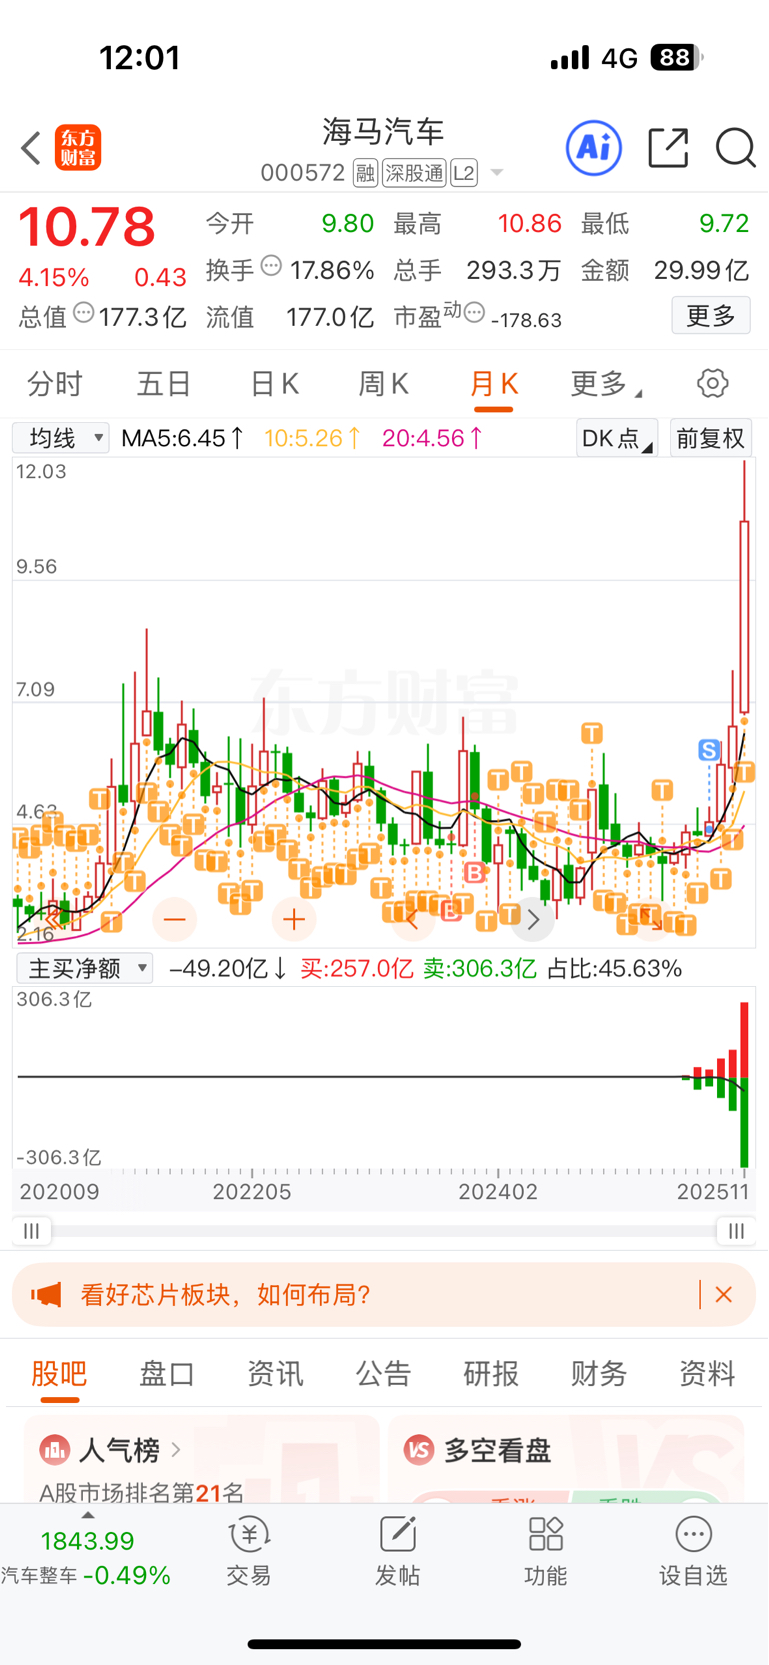Dismiss the chip sector banner
The height and width of the screenshot is (1665, 769).
(x=724, y=1295)
